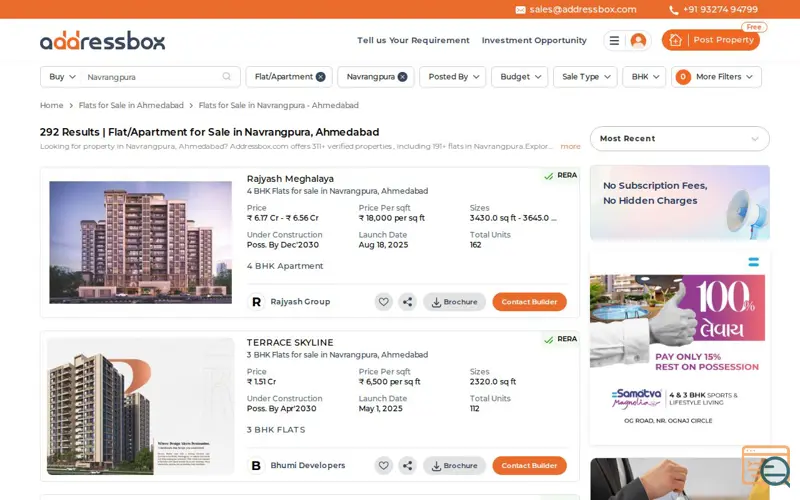The image size is (800, 500).
Task: Expand the Sale Type filter
Action: (x=585, y=77)
